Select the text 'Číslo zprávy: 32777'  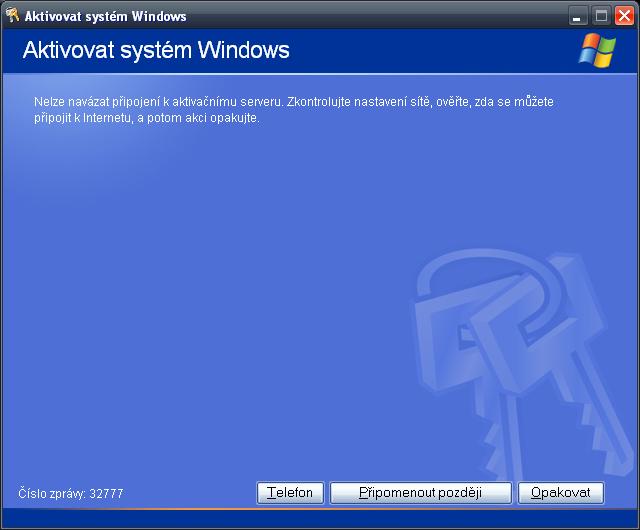tap(71, 493)
